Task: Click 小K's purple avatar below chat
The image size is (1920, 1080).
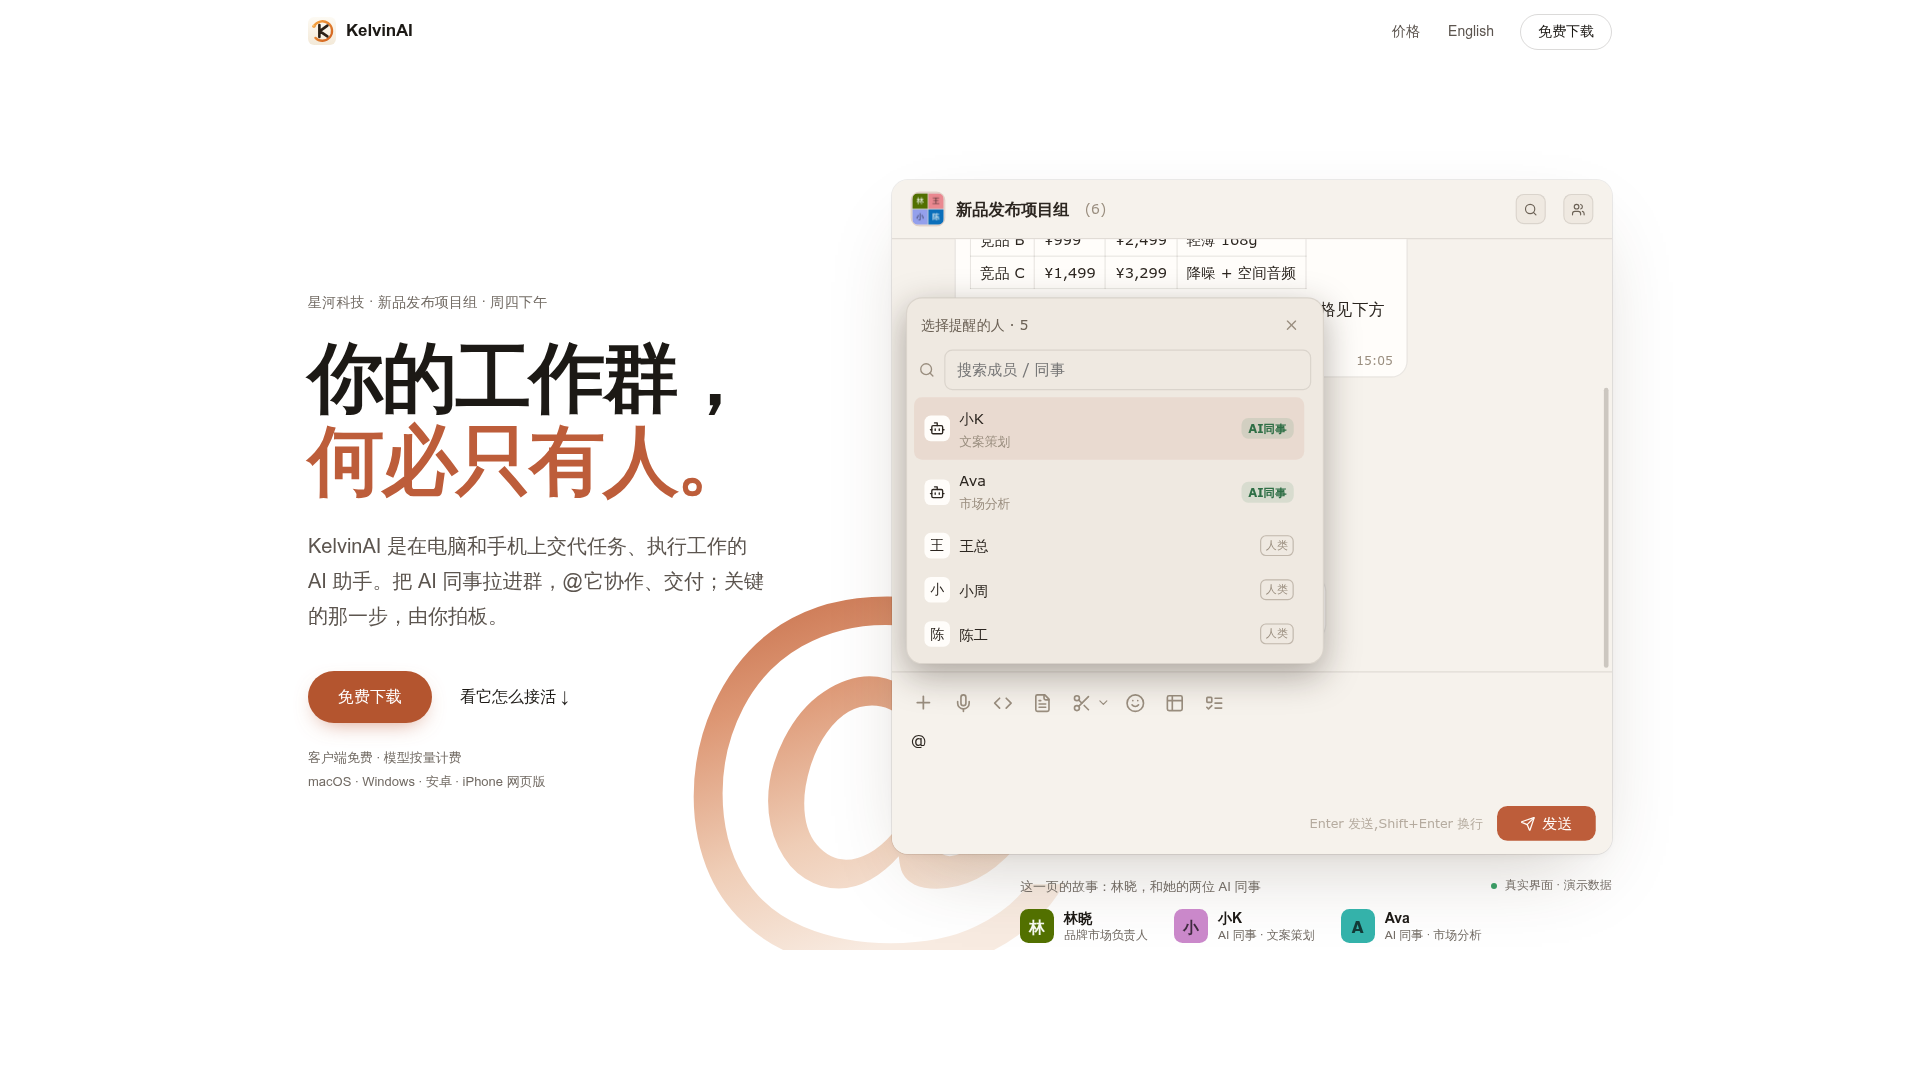Action: tap(1191, 926)
